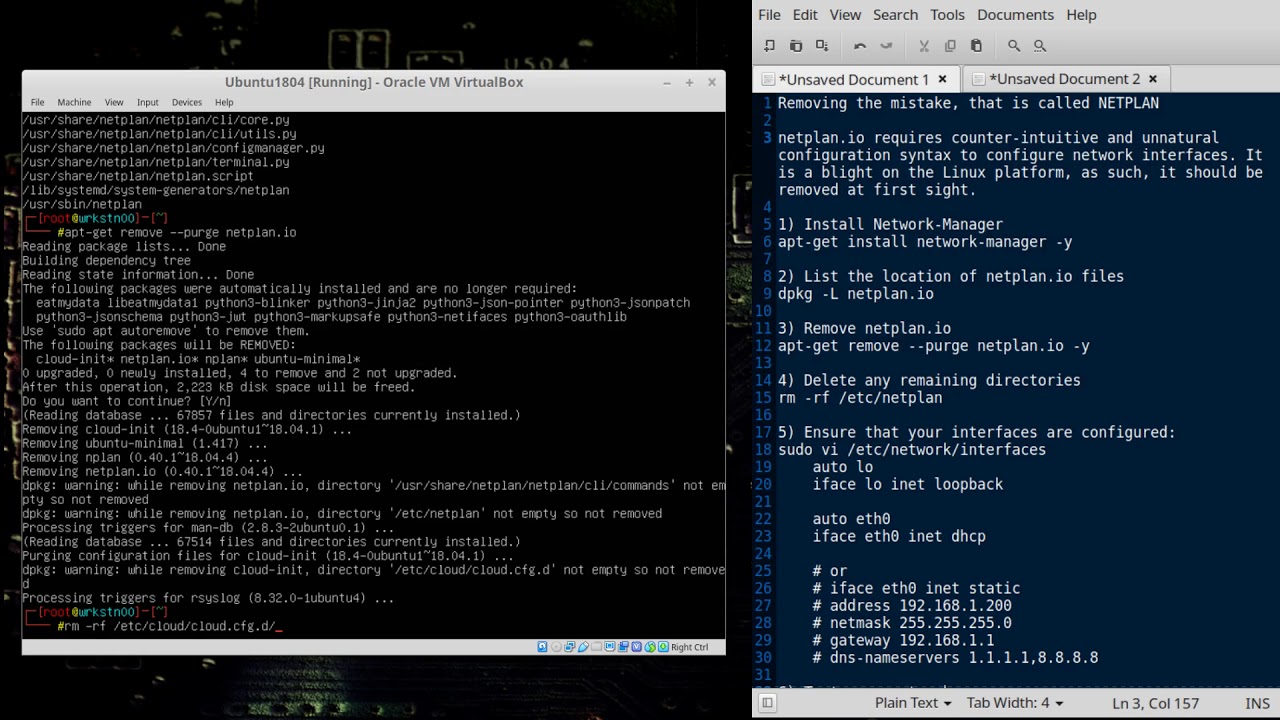
Task: Open VirtualBox View menu
Action: 114,102
